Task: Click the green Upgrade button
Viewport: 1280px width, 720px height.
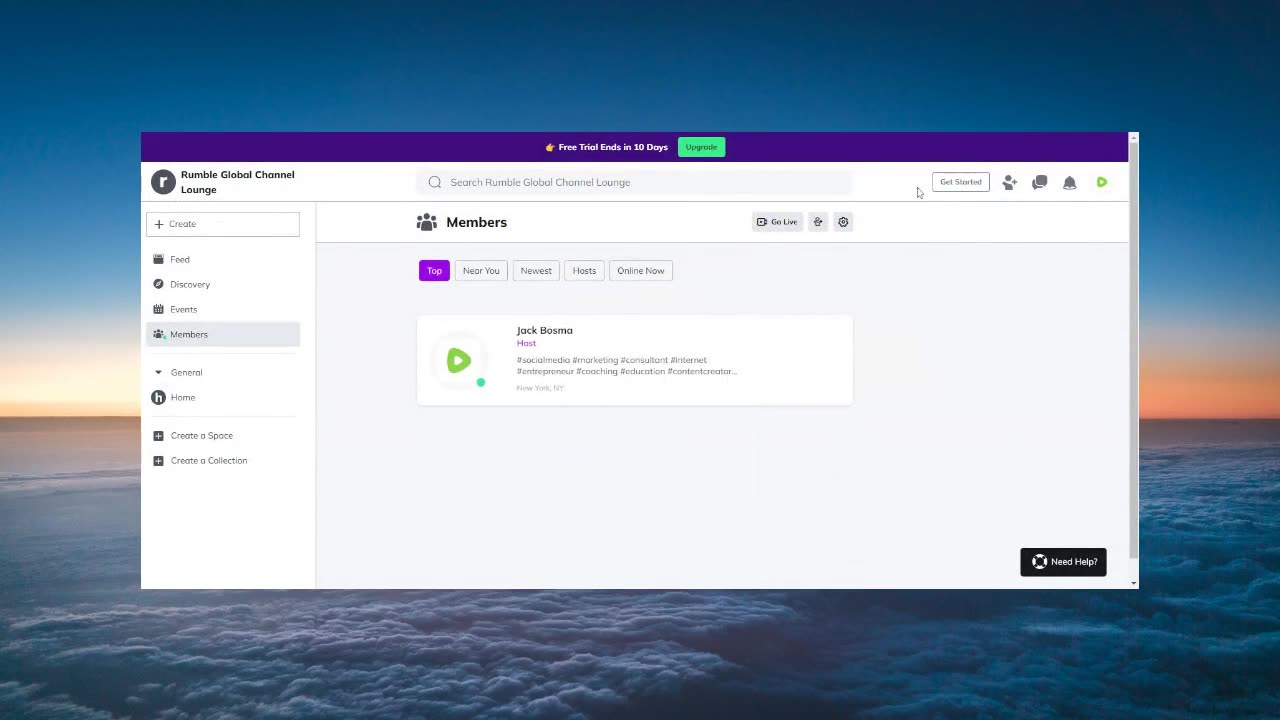Action: click(x=701, y=147)
